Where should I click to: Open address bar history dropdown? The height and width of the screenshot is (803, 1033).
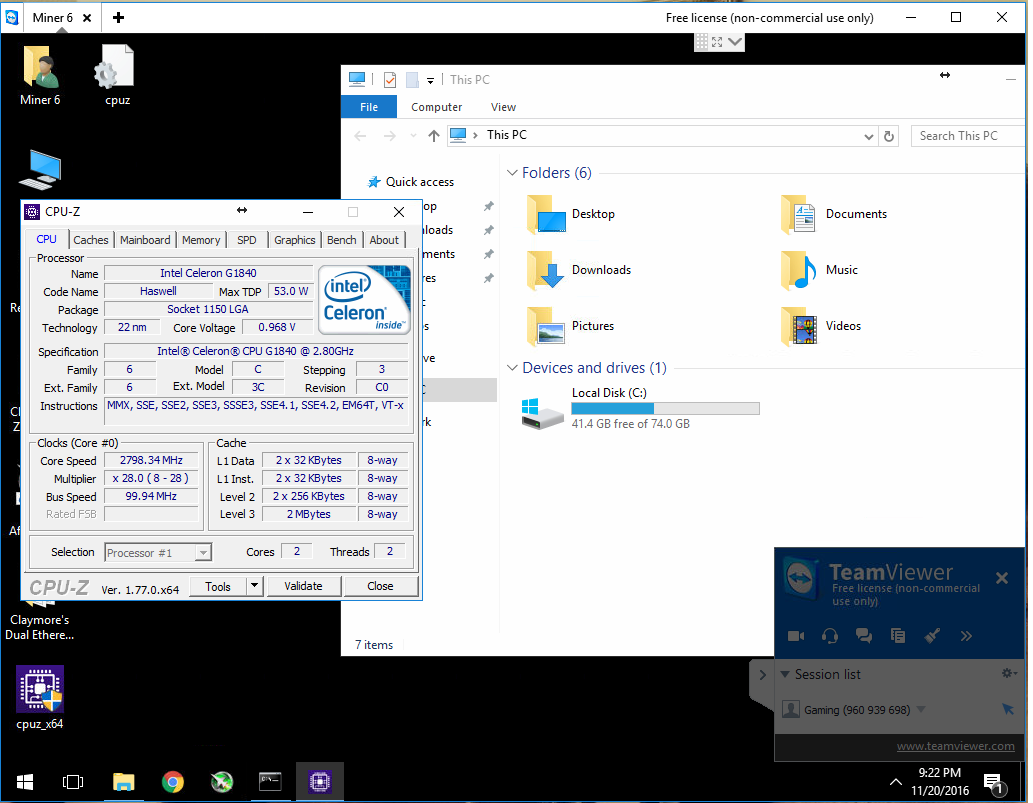(x=868, y=136)
